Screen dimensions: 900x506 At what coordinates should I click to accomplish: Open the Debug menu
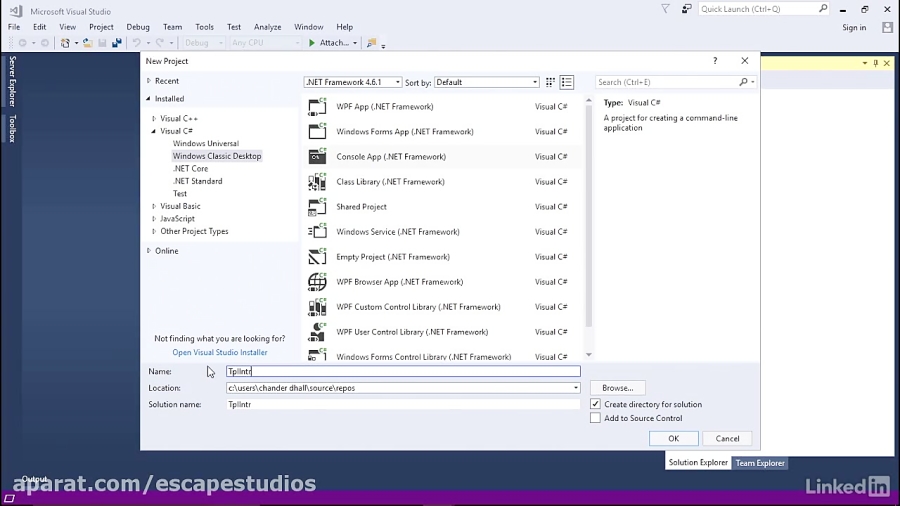point(138,27)
